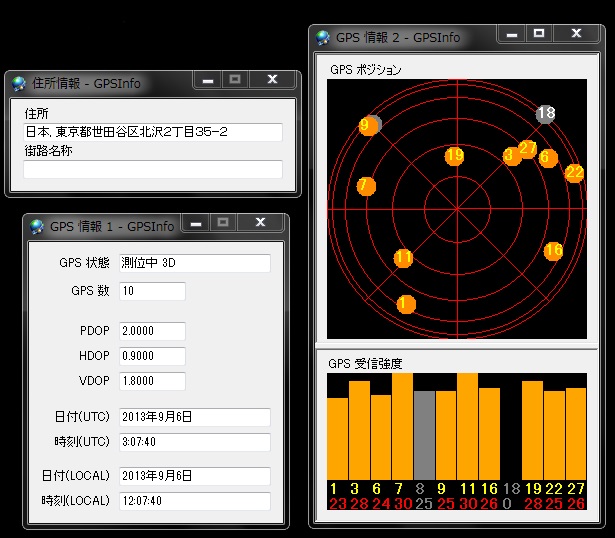Click the 時刻(LOCAL) field showing 12:07:40

[x=195, y=501]
